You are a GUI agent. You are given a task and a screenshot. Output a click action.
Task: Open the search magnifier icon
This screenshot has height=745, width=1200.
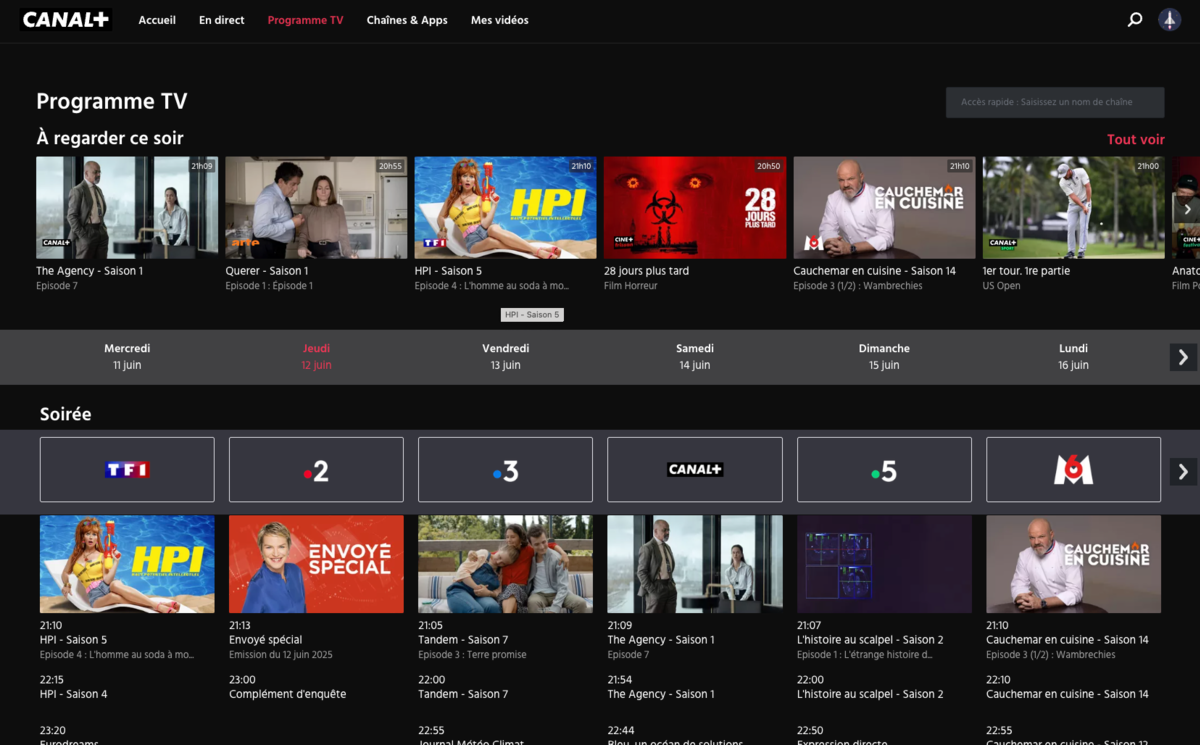click(x=1135, y=20)
